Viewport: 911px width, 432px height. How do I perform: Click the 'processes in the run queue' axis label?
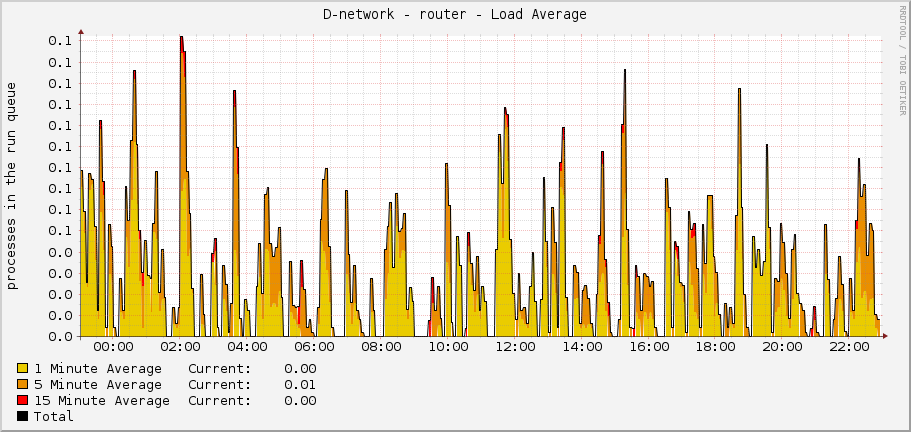click(12, 186)
